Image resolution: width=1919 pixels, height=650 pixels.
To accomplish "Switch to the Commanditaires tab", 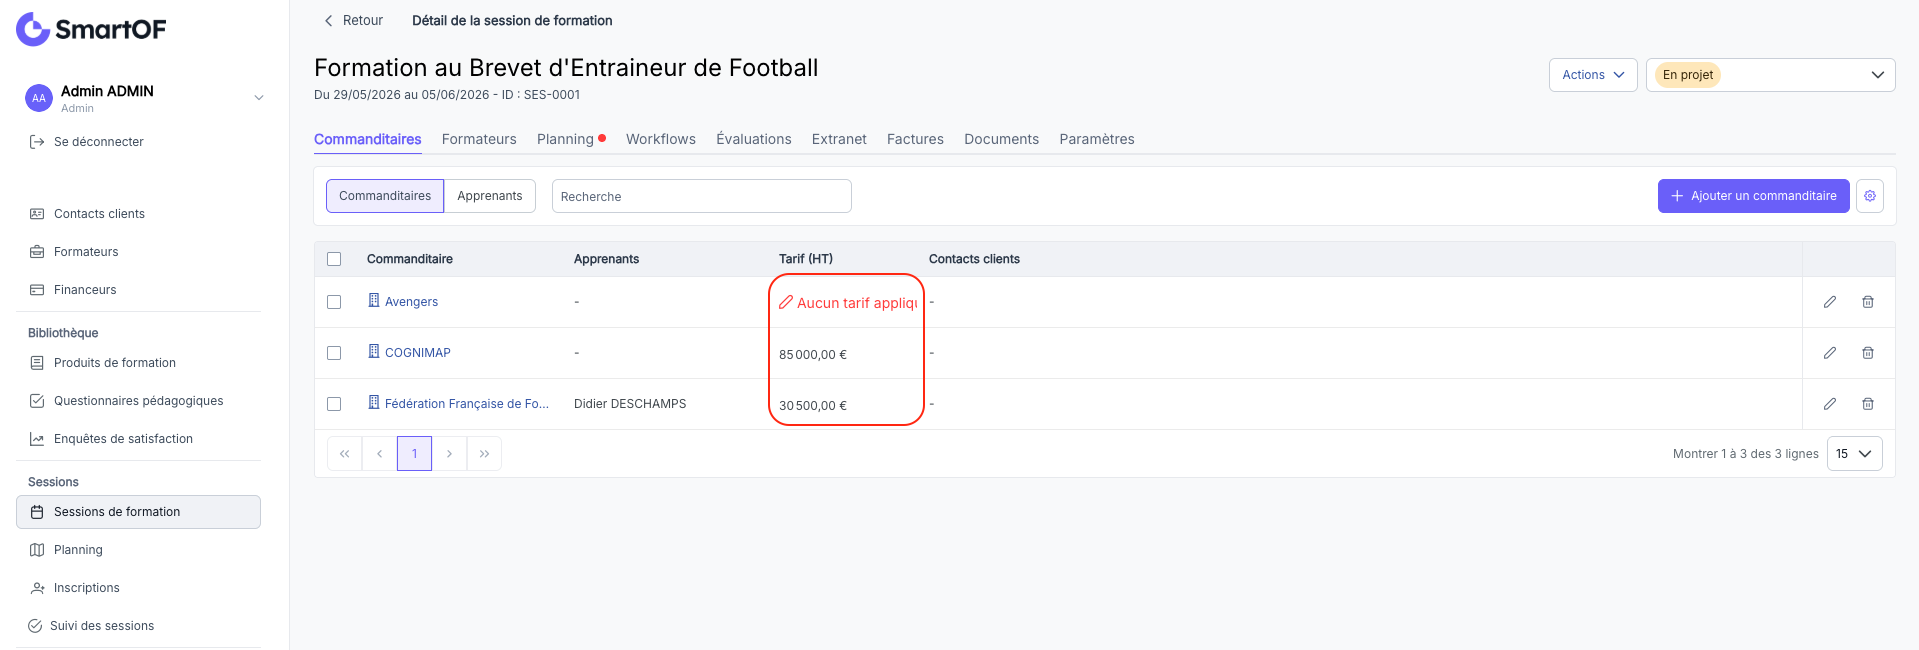I will 368,139.
